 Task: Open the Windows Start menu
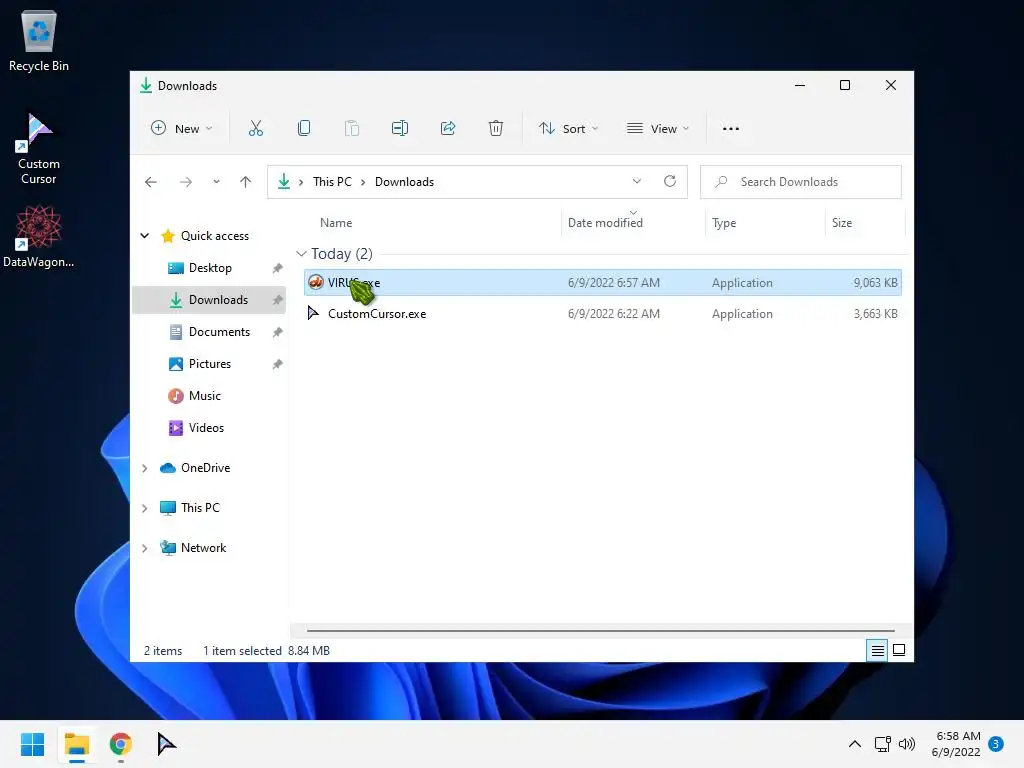tap(32, 744)
